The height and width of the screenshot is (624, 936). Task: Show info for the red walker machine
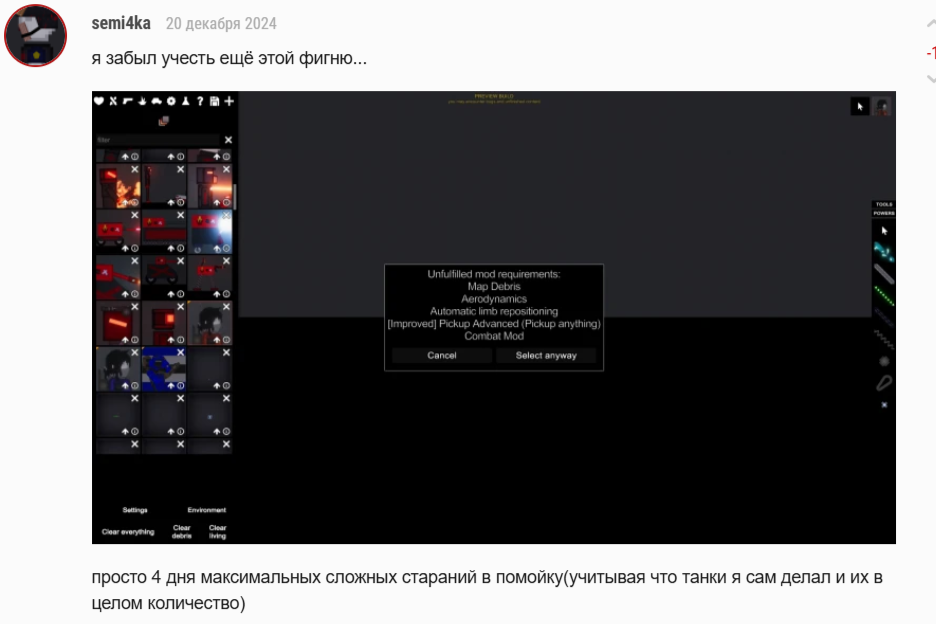(226, 294)
